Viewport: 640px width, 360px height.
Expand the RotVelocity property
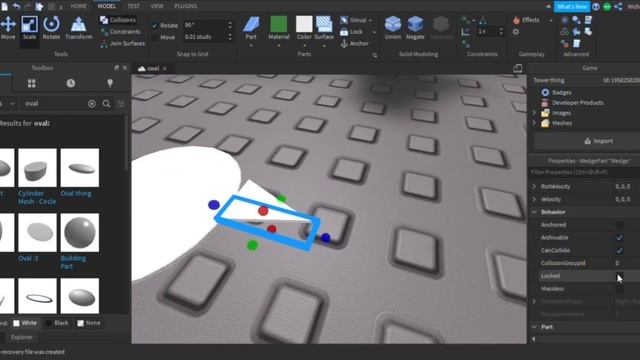click(534, 187)
